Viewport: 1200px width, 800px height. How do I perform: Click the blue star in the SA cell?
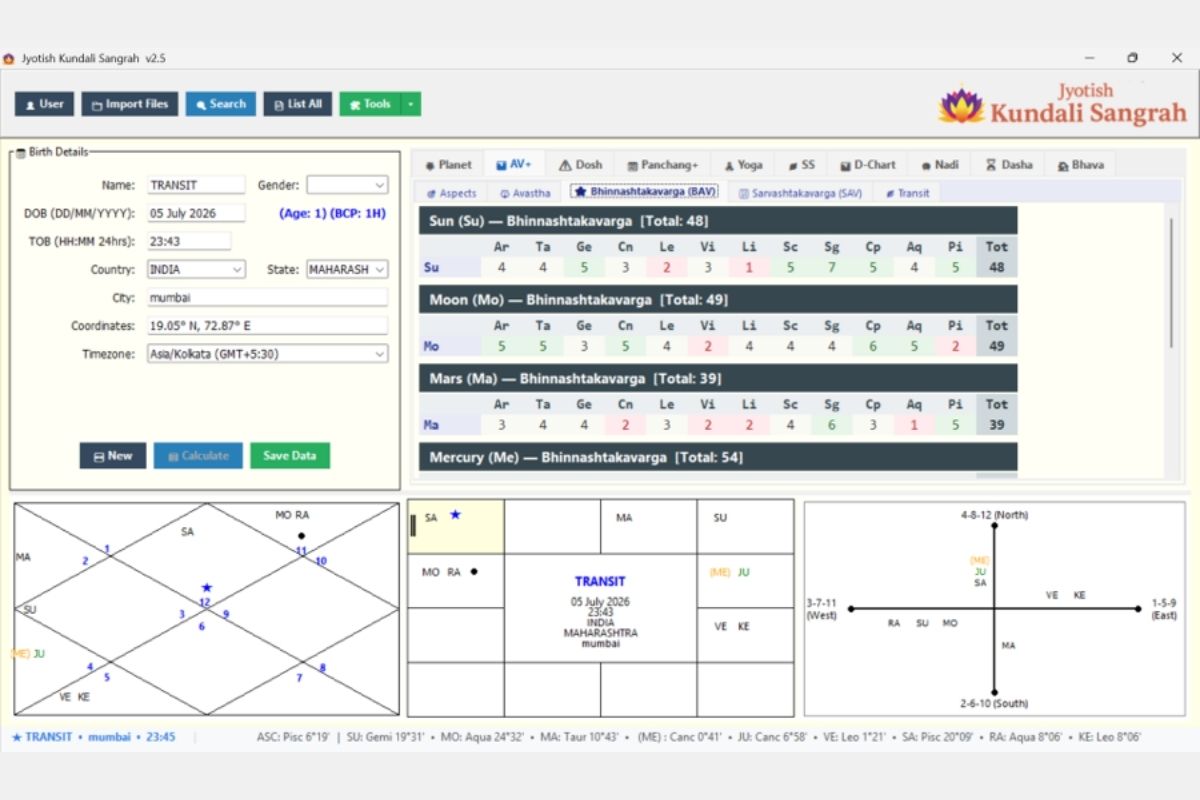point(455,515)
